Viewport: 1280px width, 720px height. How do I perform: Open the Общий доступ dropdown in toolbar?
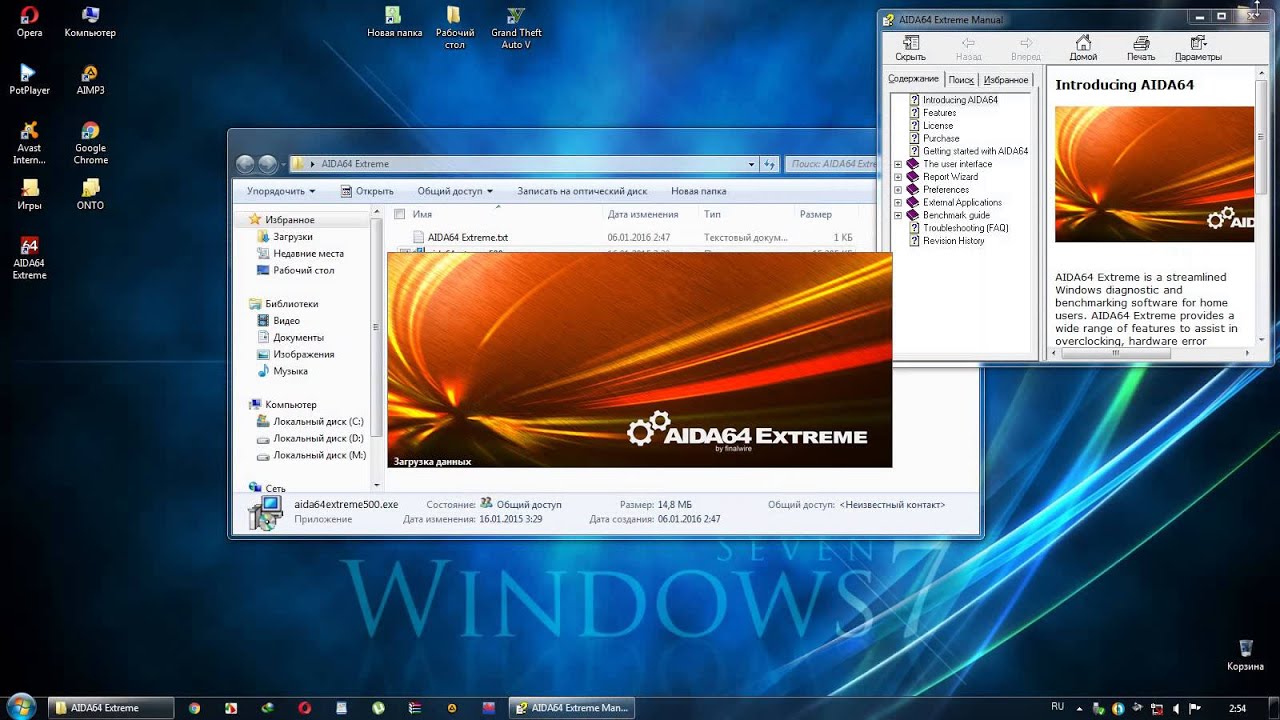455,191
